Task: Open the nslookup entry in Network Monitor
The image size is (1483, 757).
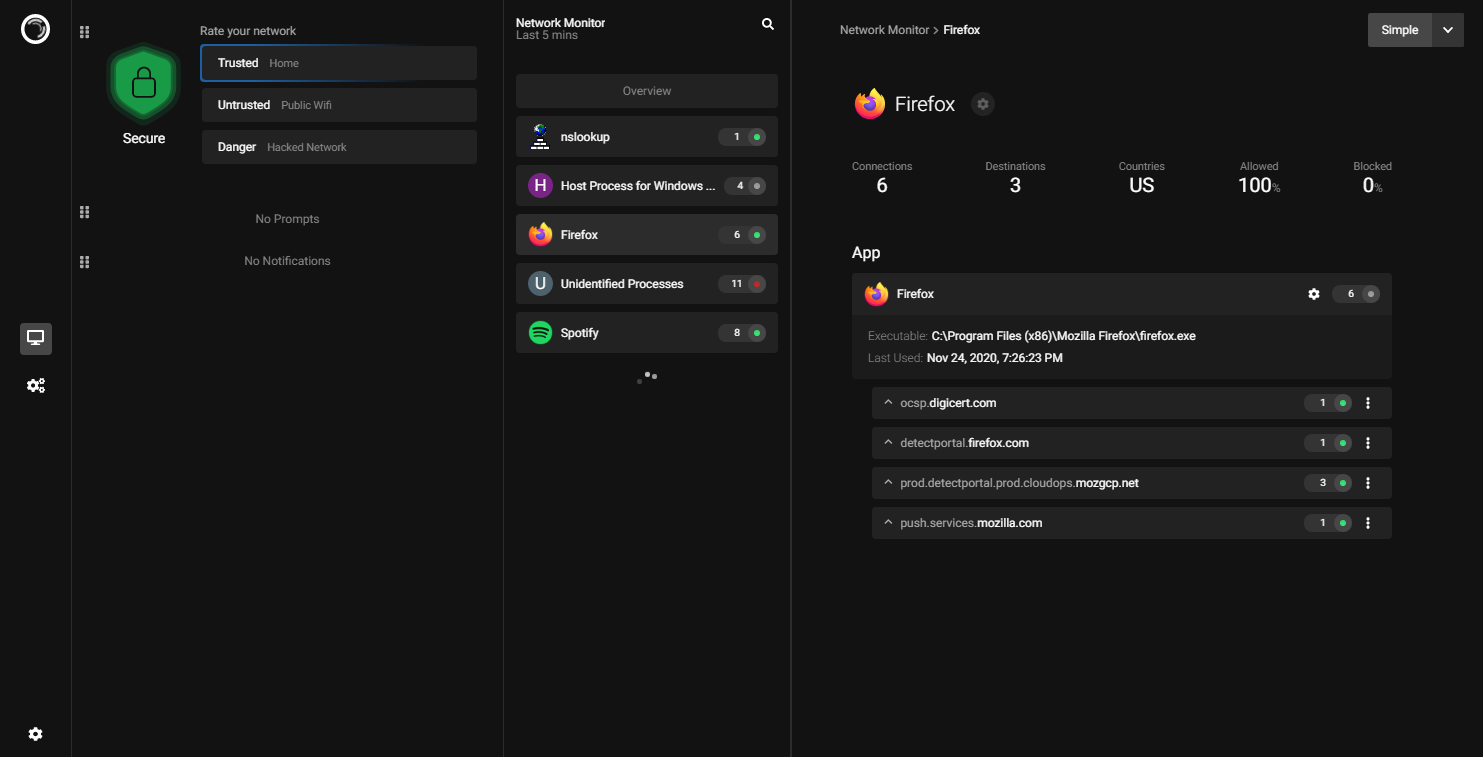Action: (647, 137)
